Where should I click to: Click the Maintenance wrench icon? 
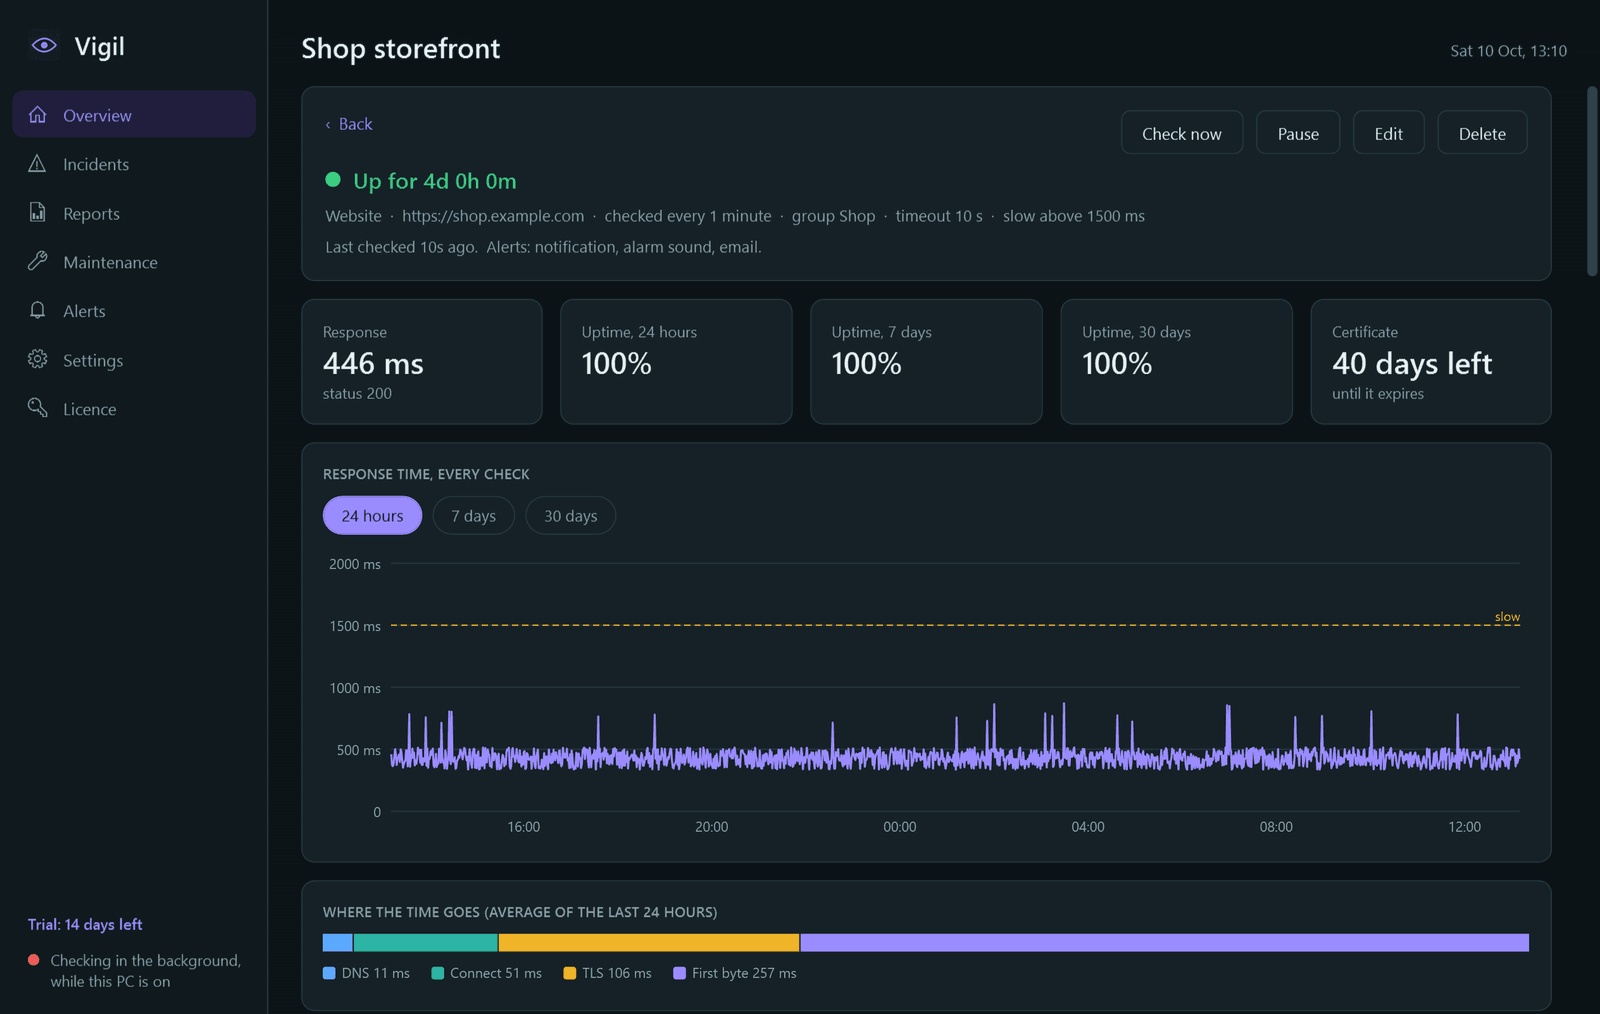pyautogui.click(x=38, y=261)
